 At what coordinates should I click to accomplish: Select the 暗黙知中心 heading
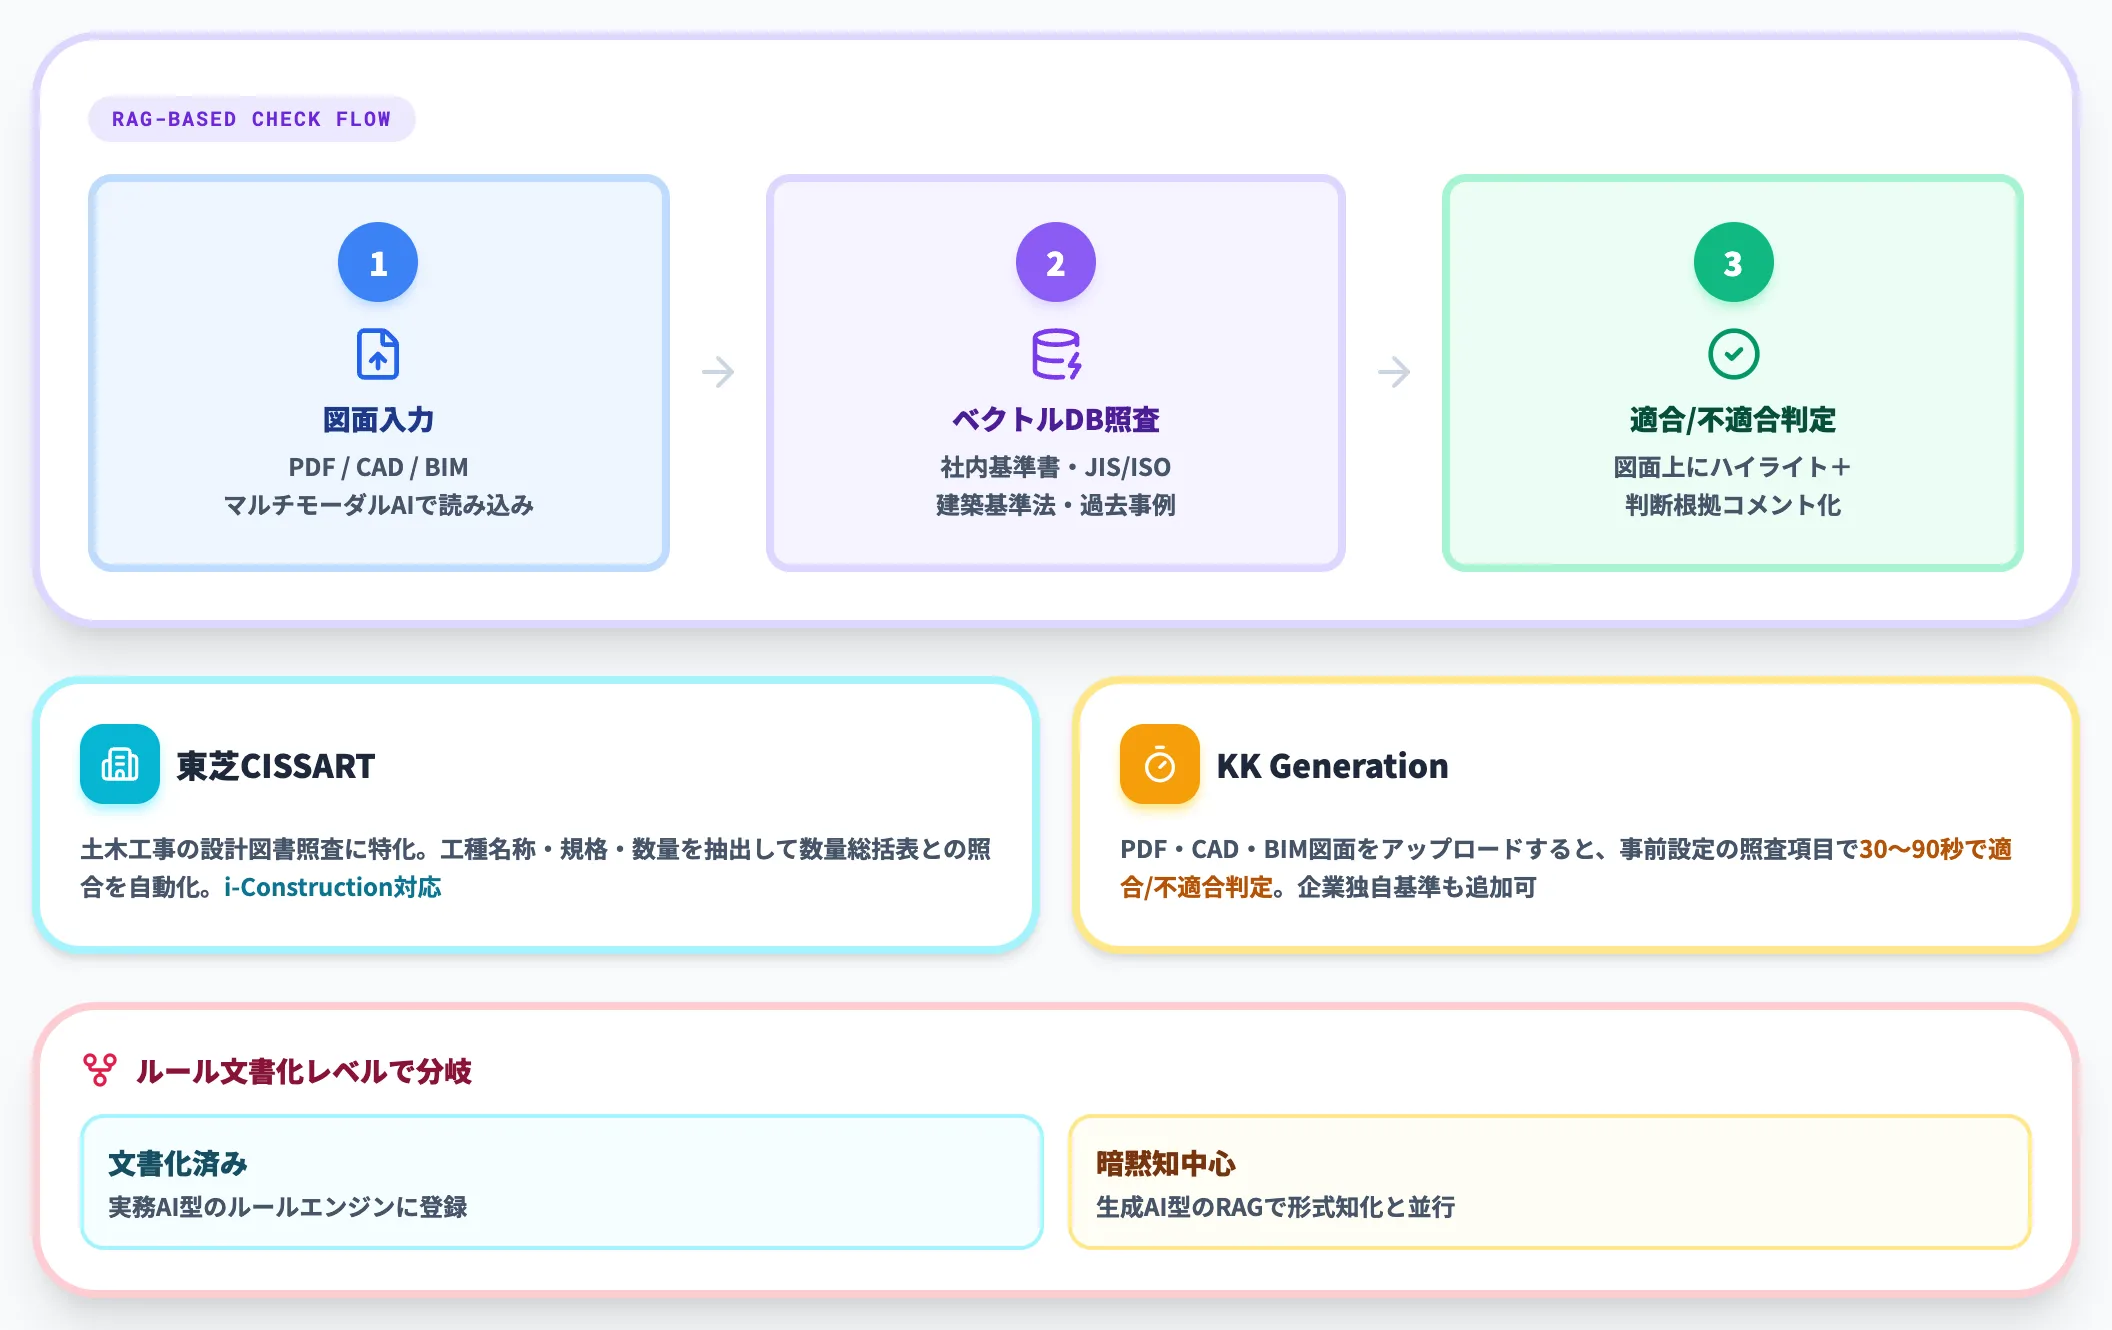(x=1166, y=1163)
